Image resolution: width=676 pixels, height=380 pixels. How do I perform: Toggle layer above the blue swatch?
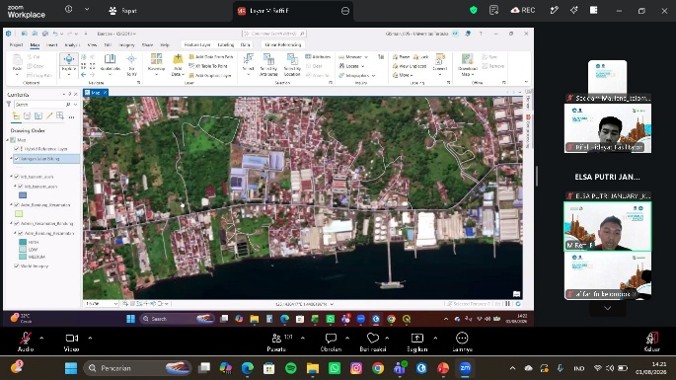tap(20, 186)
